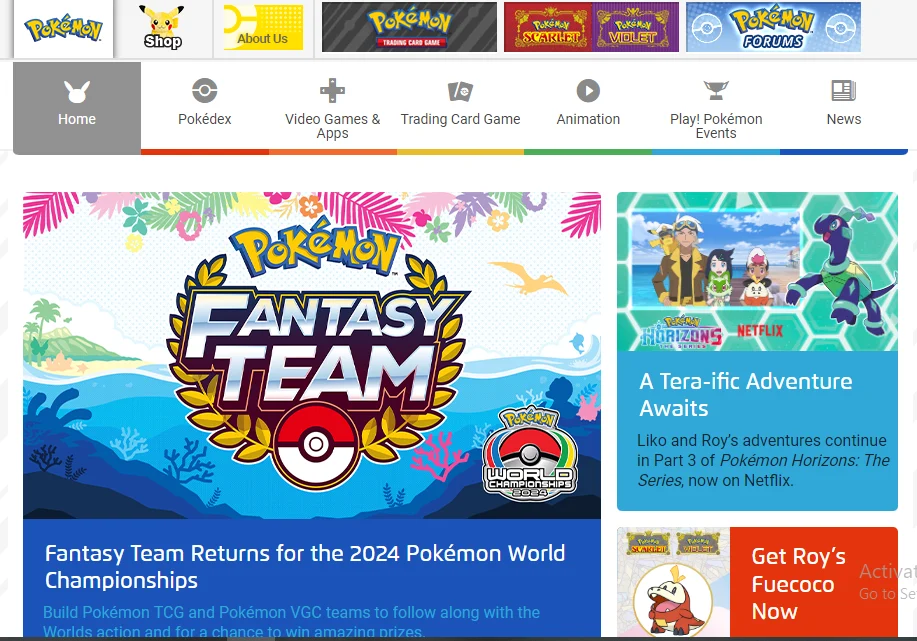Select the Pikachu Shop icon
Viewport: 917px width, 641px height.
click(x=162, y=27)
